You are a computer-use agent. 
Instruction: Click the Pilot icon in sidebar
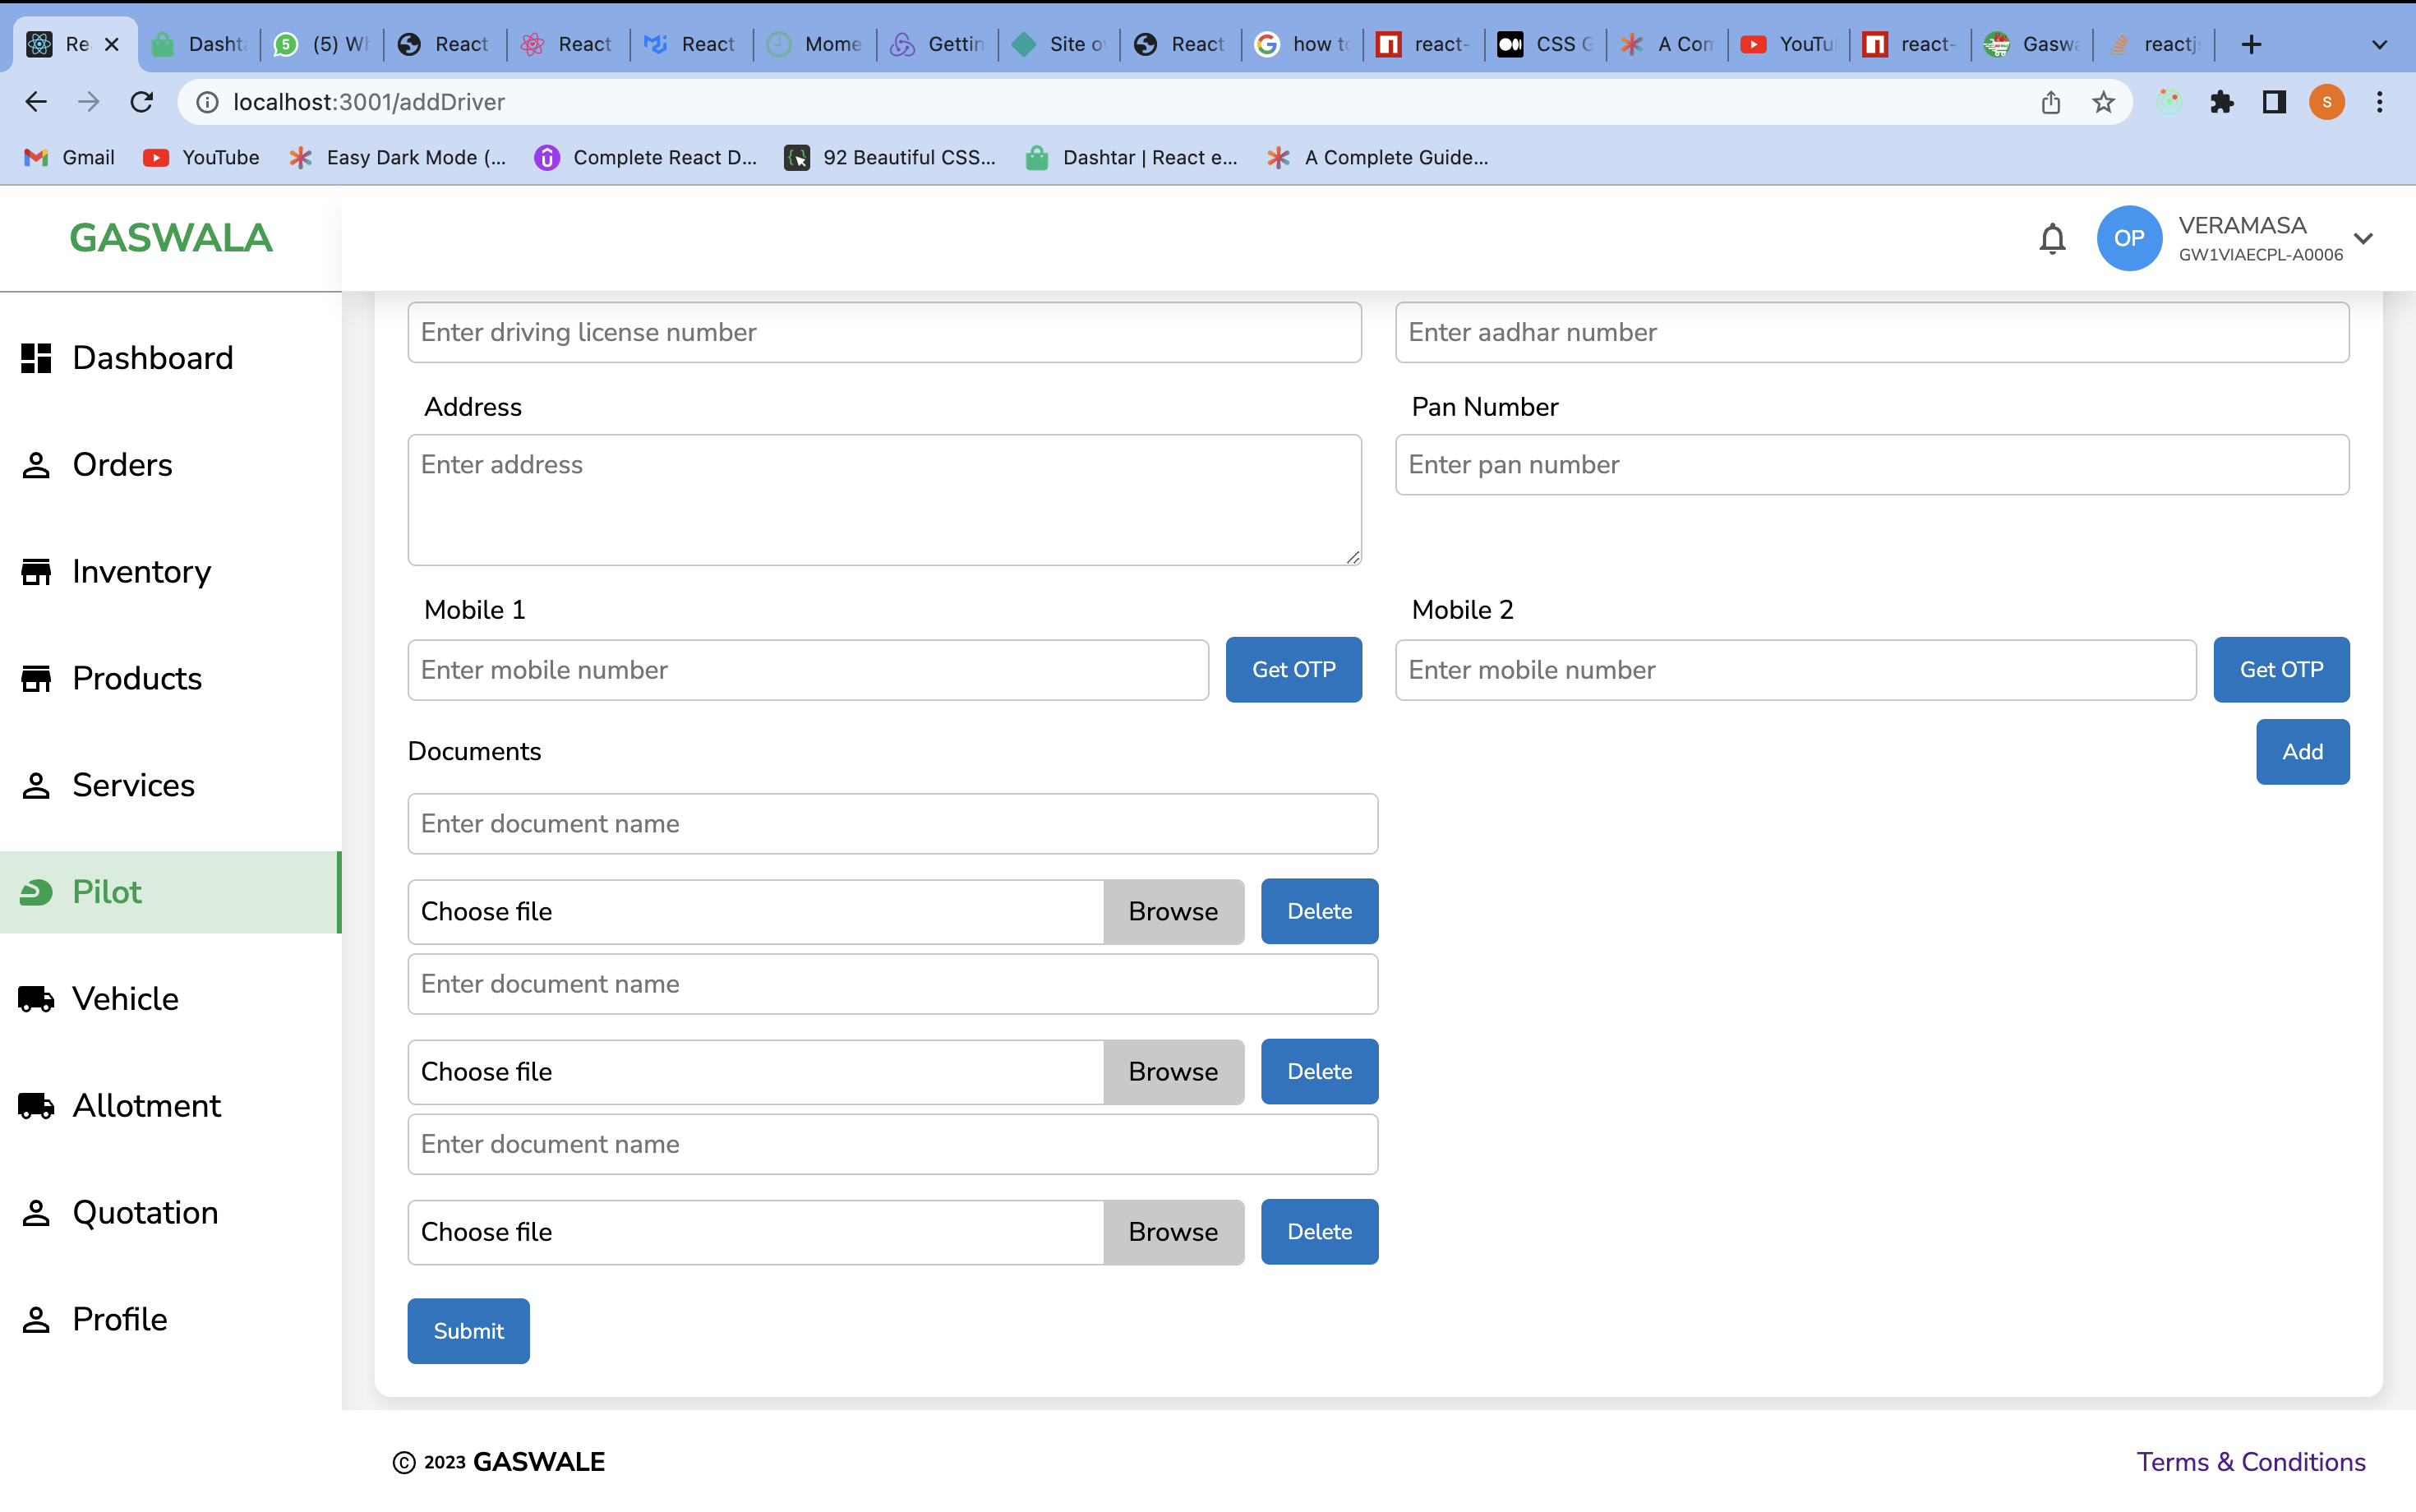point(36,892)
